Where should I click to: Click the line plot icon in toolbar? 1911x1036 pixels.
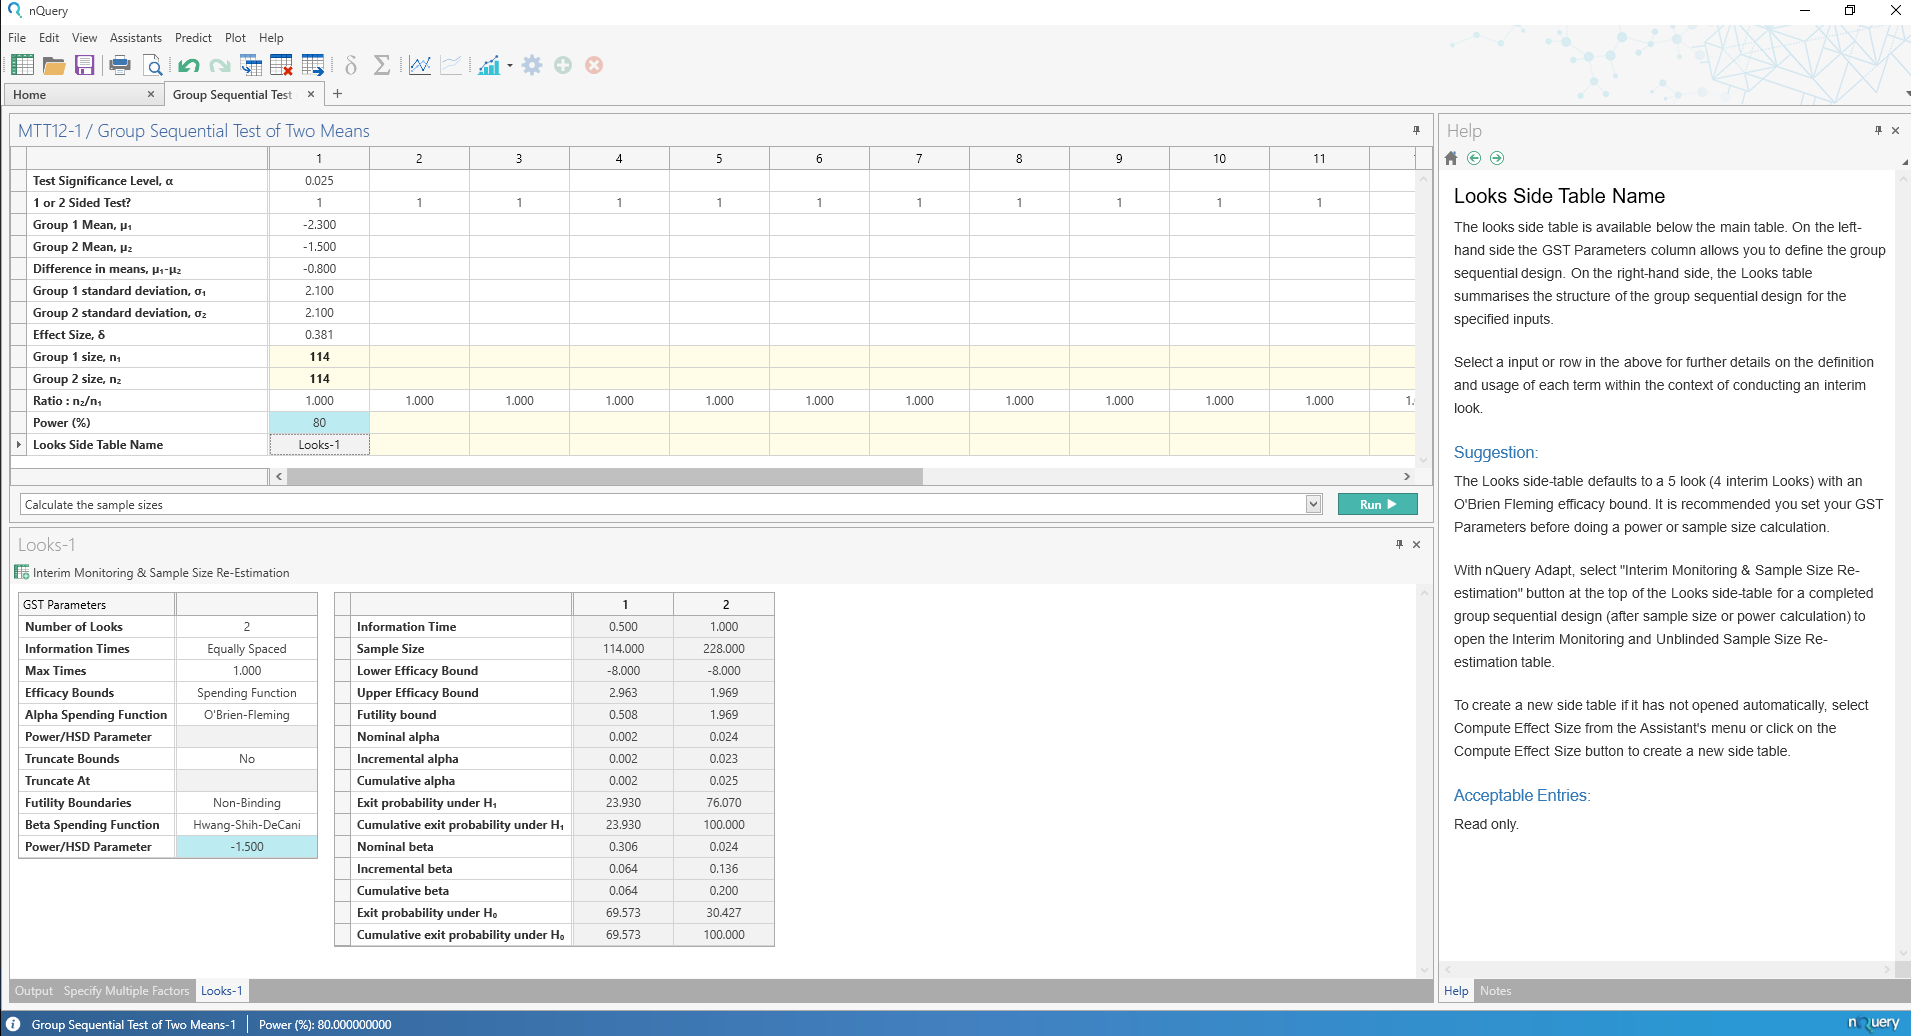pyautogui.click(x=420, y=66)
